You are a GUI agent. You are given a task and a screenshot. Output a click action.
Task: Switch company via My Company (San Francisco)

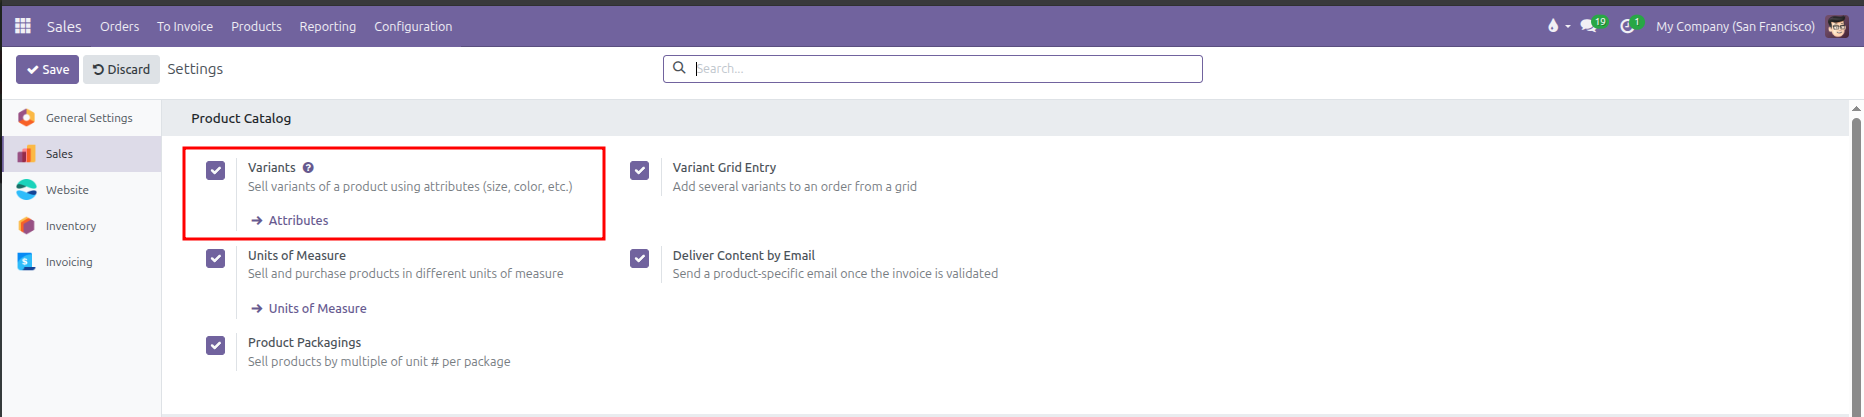click(1735, 26)
